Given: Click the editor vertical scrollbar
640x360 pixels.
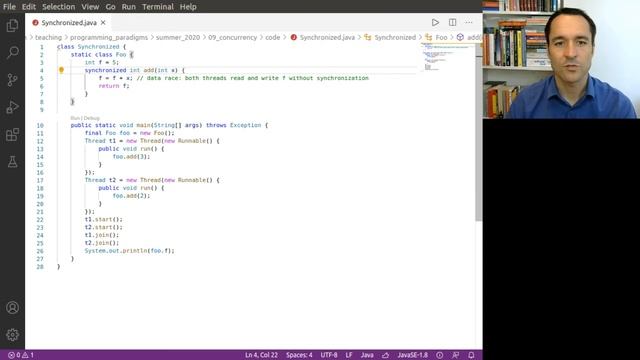Looking at the screenshot, I should 478,133.
